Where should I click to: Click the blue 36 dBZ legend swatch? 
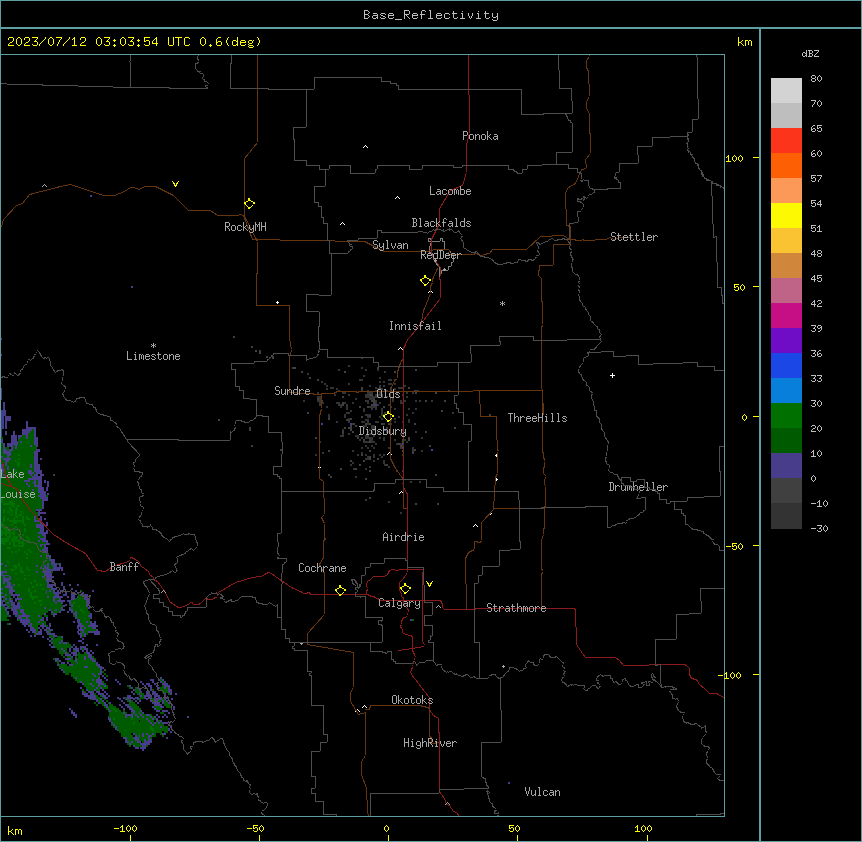[786, 365]
